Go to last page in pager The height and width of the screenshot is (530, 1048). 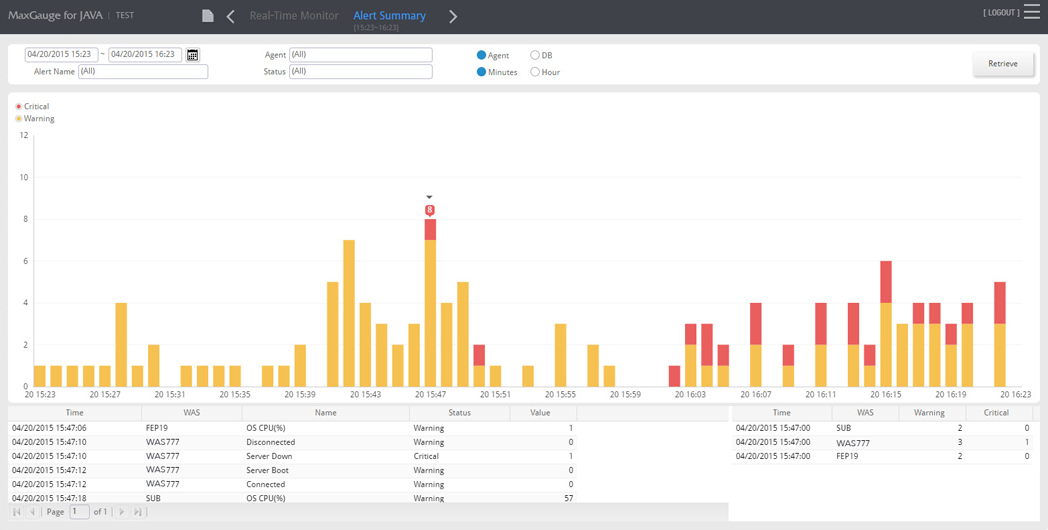[x=138, y=512]
